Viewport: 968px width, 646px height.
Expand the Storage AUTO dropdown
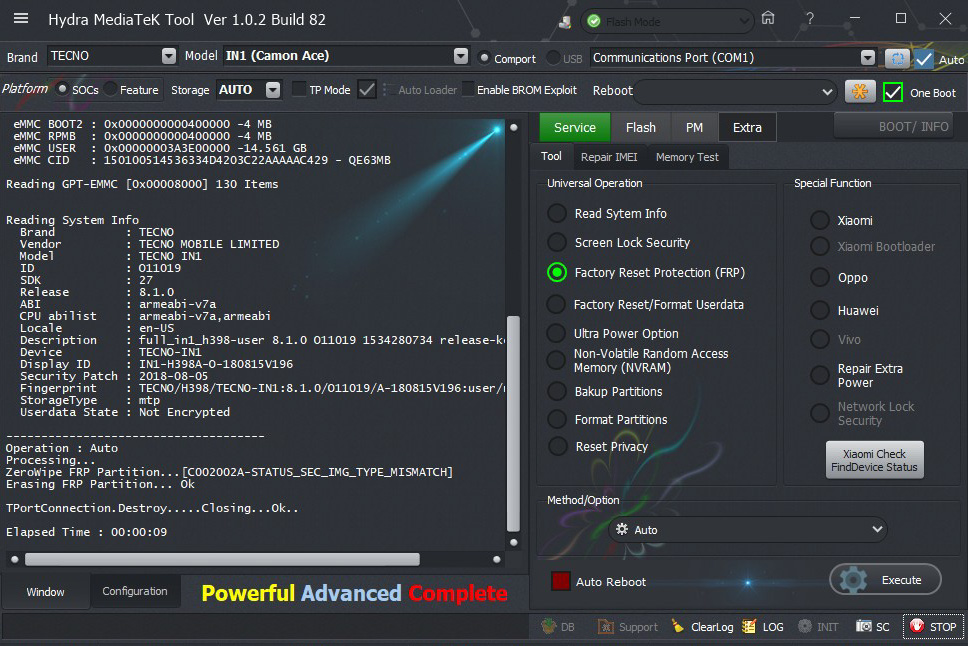click(273, 90)
